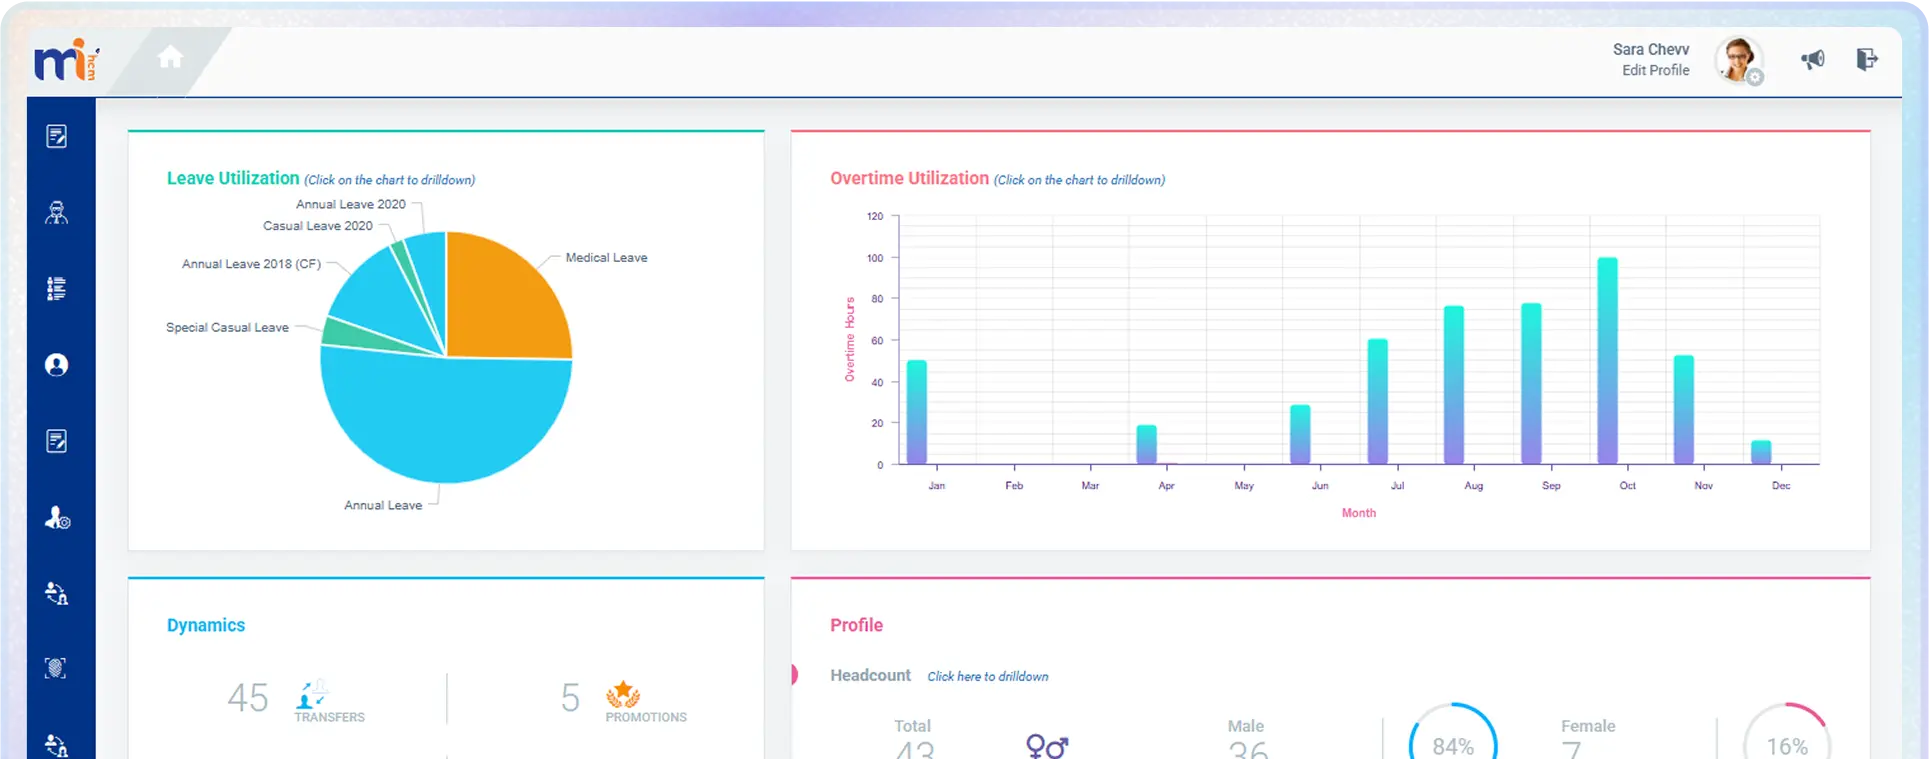Open the employee figure sidebar icon
This screenshot has height=759, width=1929.
[57, 212]
